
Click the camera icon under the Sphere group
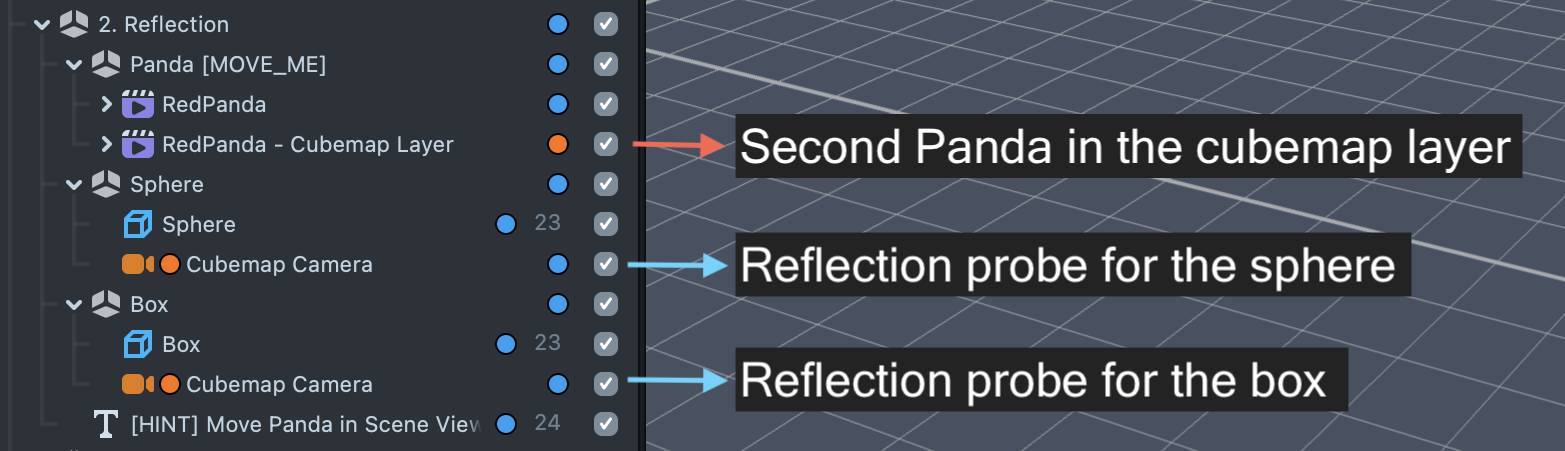click(x=138, y=264)
